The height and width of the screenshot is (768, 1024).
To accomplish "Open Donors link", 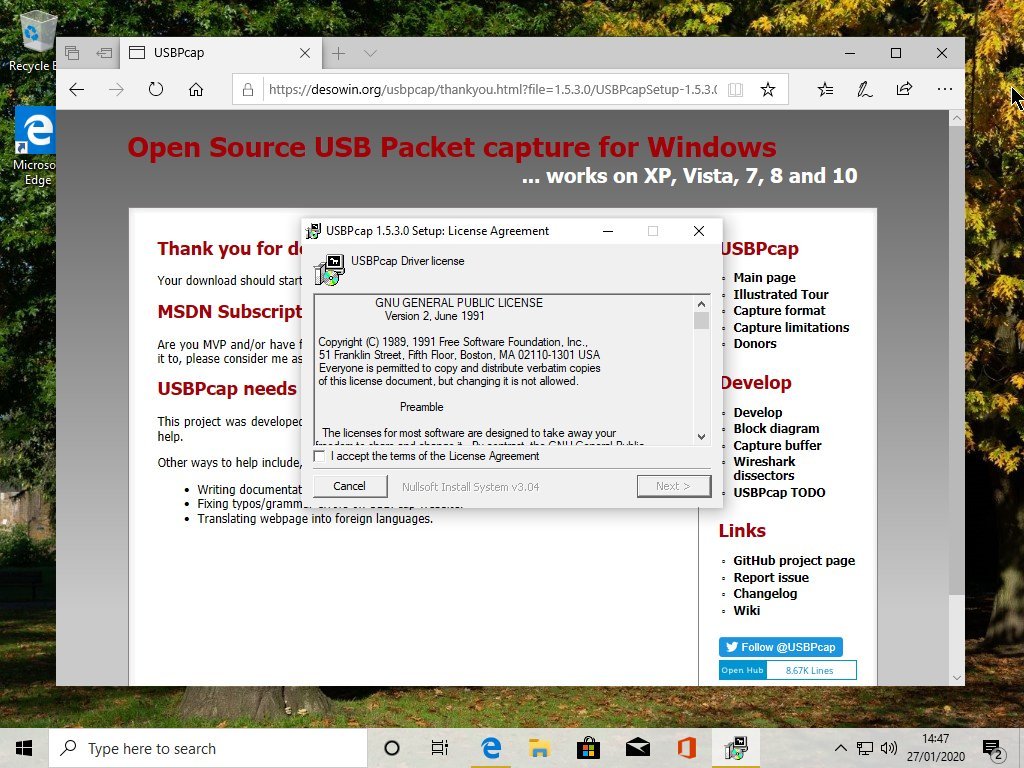I will (755, 344).
